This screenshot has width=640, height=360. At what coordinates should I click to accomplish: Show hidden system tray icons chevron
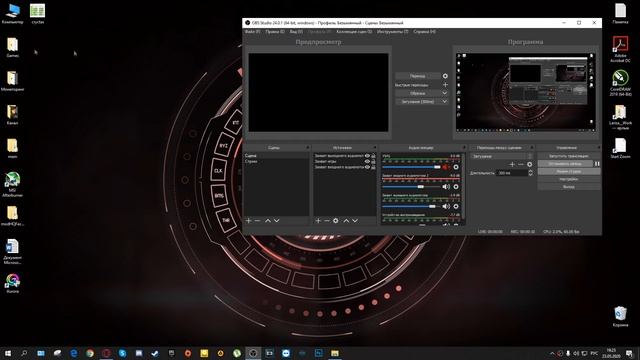pyautogui.click(x=552, y=353)
